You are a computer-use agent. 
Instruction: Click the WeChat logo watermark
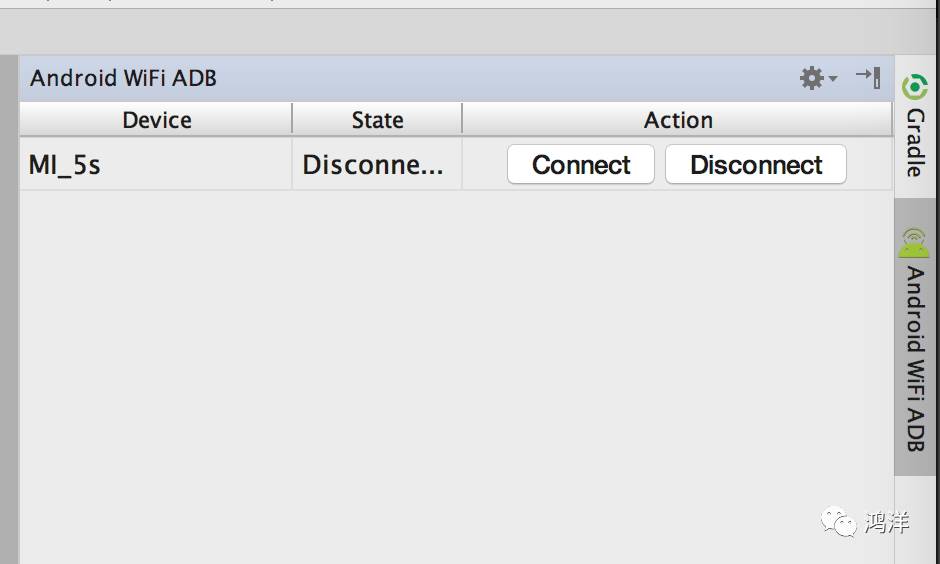point(839,521)
